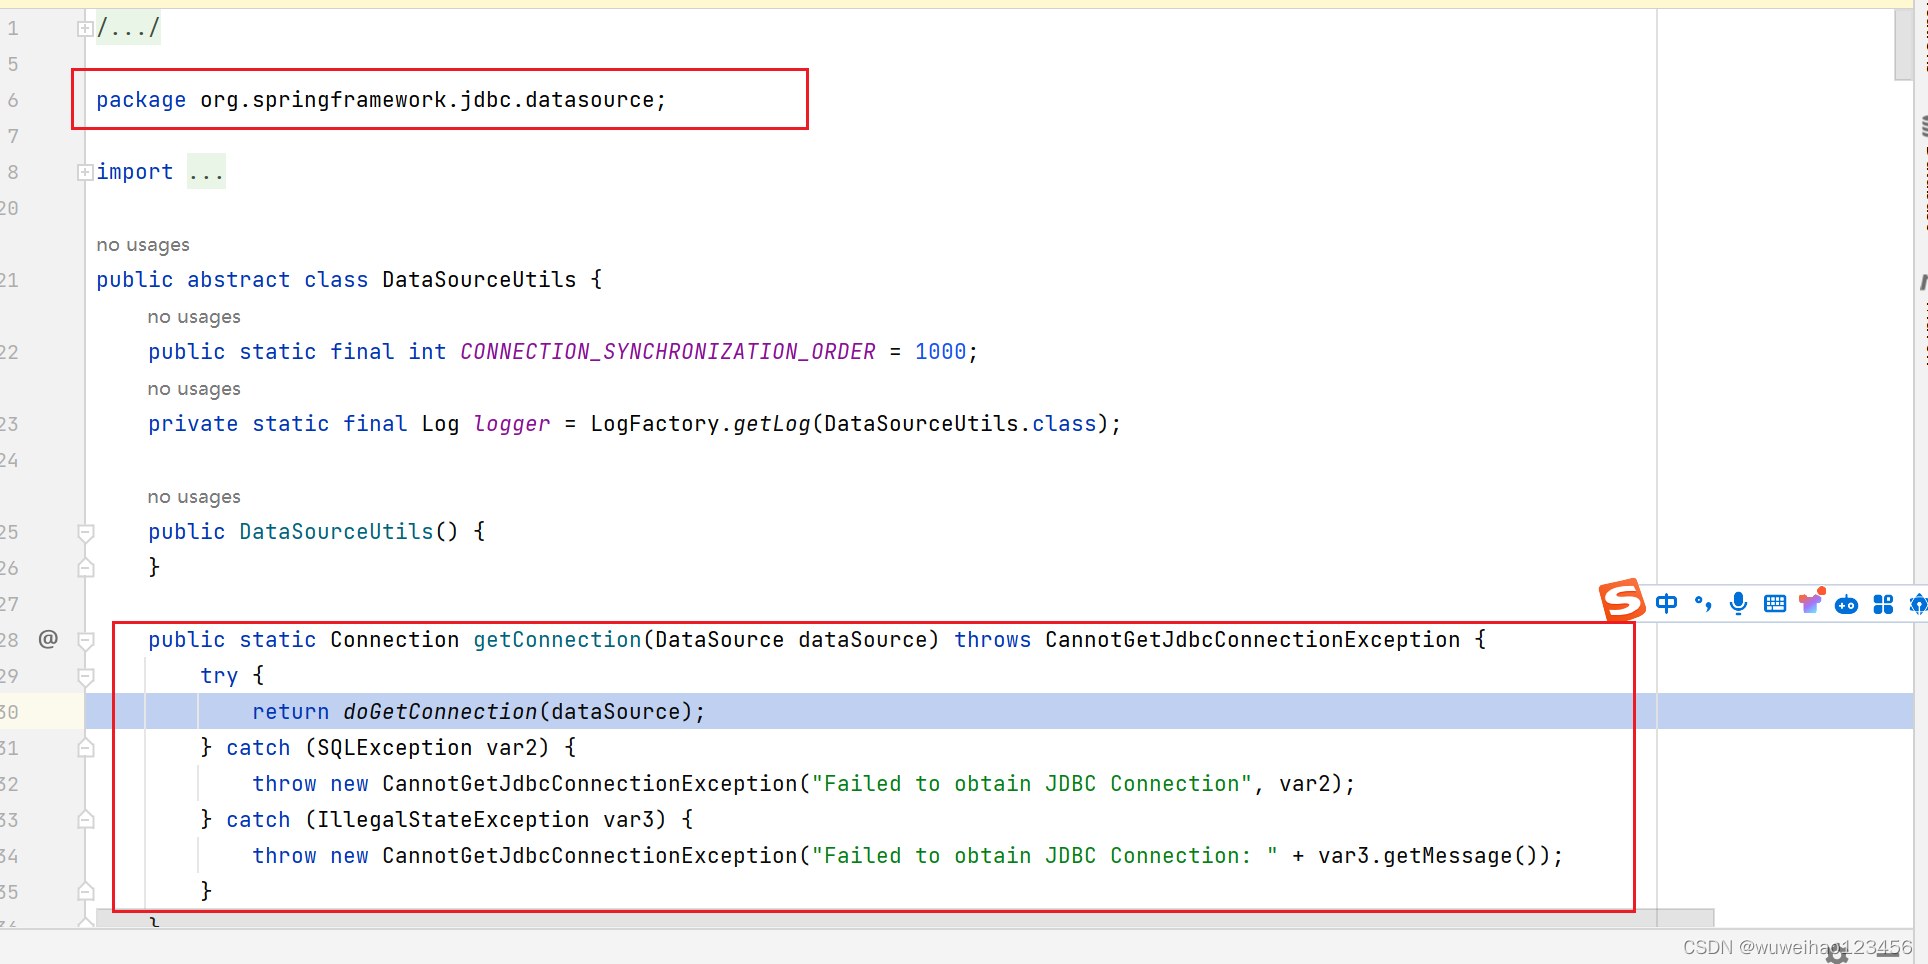Click the vertical scrollbar thumb
The height and width of the screenshot is (964, 1928).
click(x=1903, y=44)
